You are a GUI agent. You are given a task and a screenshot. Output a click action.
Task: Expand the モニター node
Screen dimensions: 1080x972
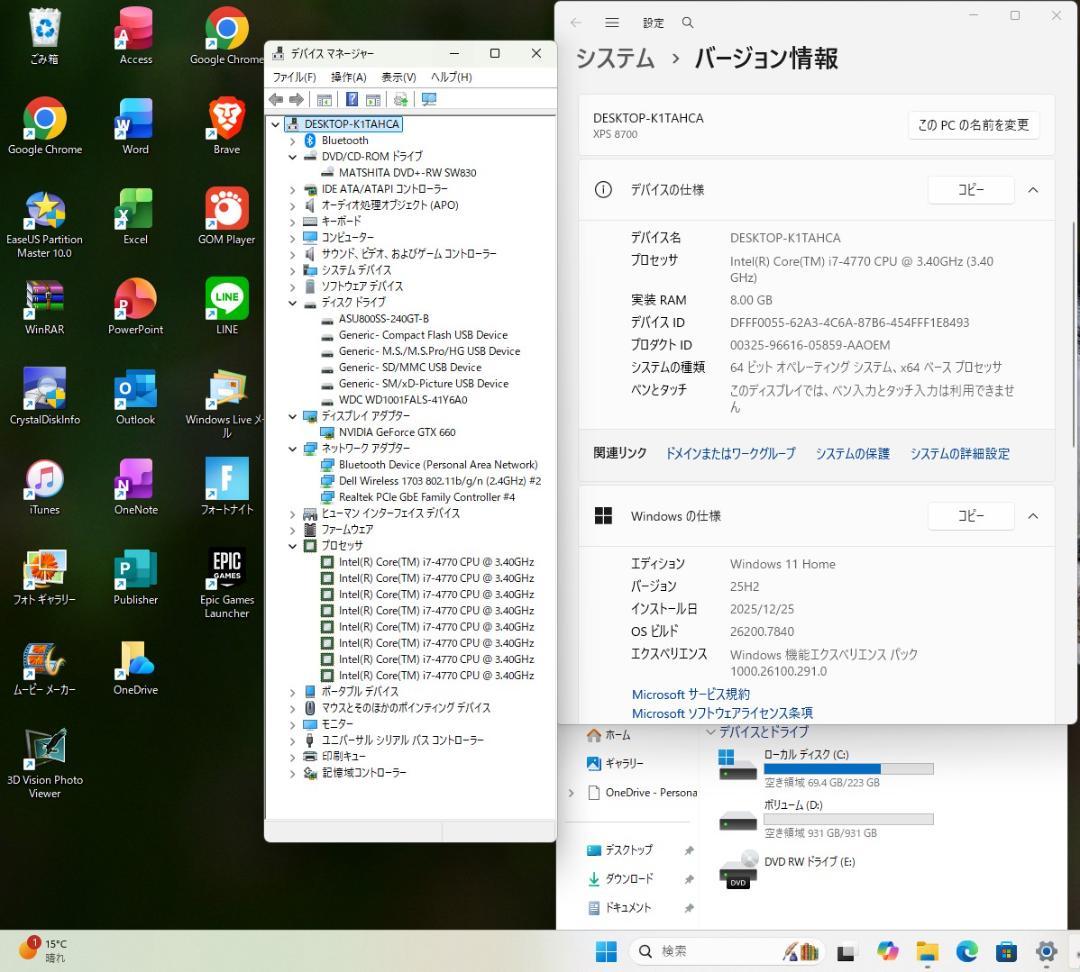click(x=292, y=725)
